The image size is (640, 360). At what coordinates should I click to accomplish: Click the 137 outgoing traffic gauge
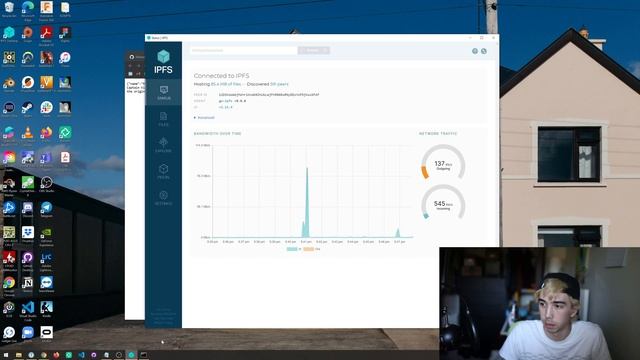(443, 162)
